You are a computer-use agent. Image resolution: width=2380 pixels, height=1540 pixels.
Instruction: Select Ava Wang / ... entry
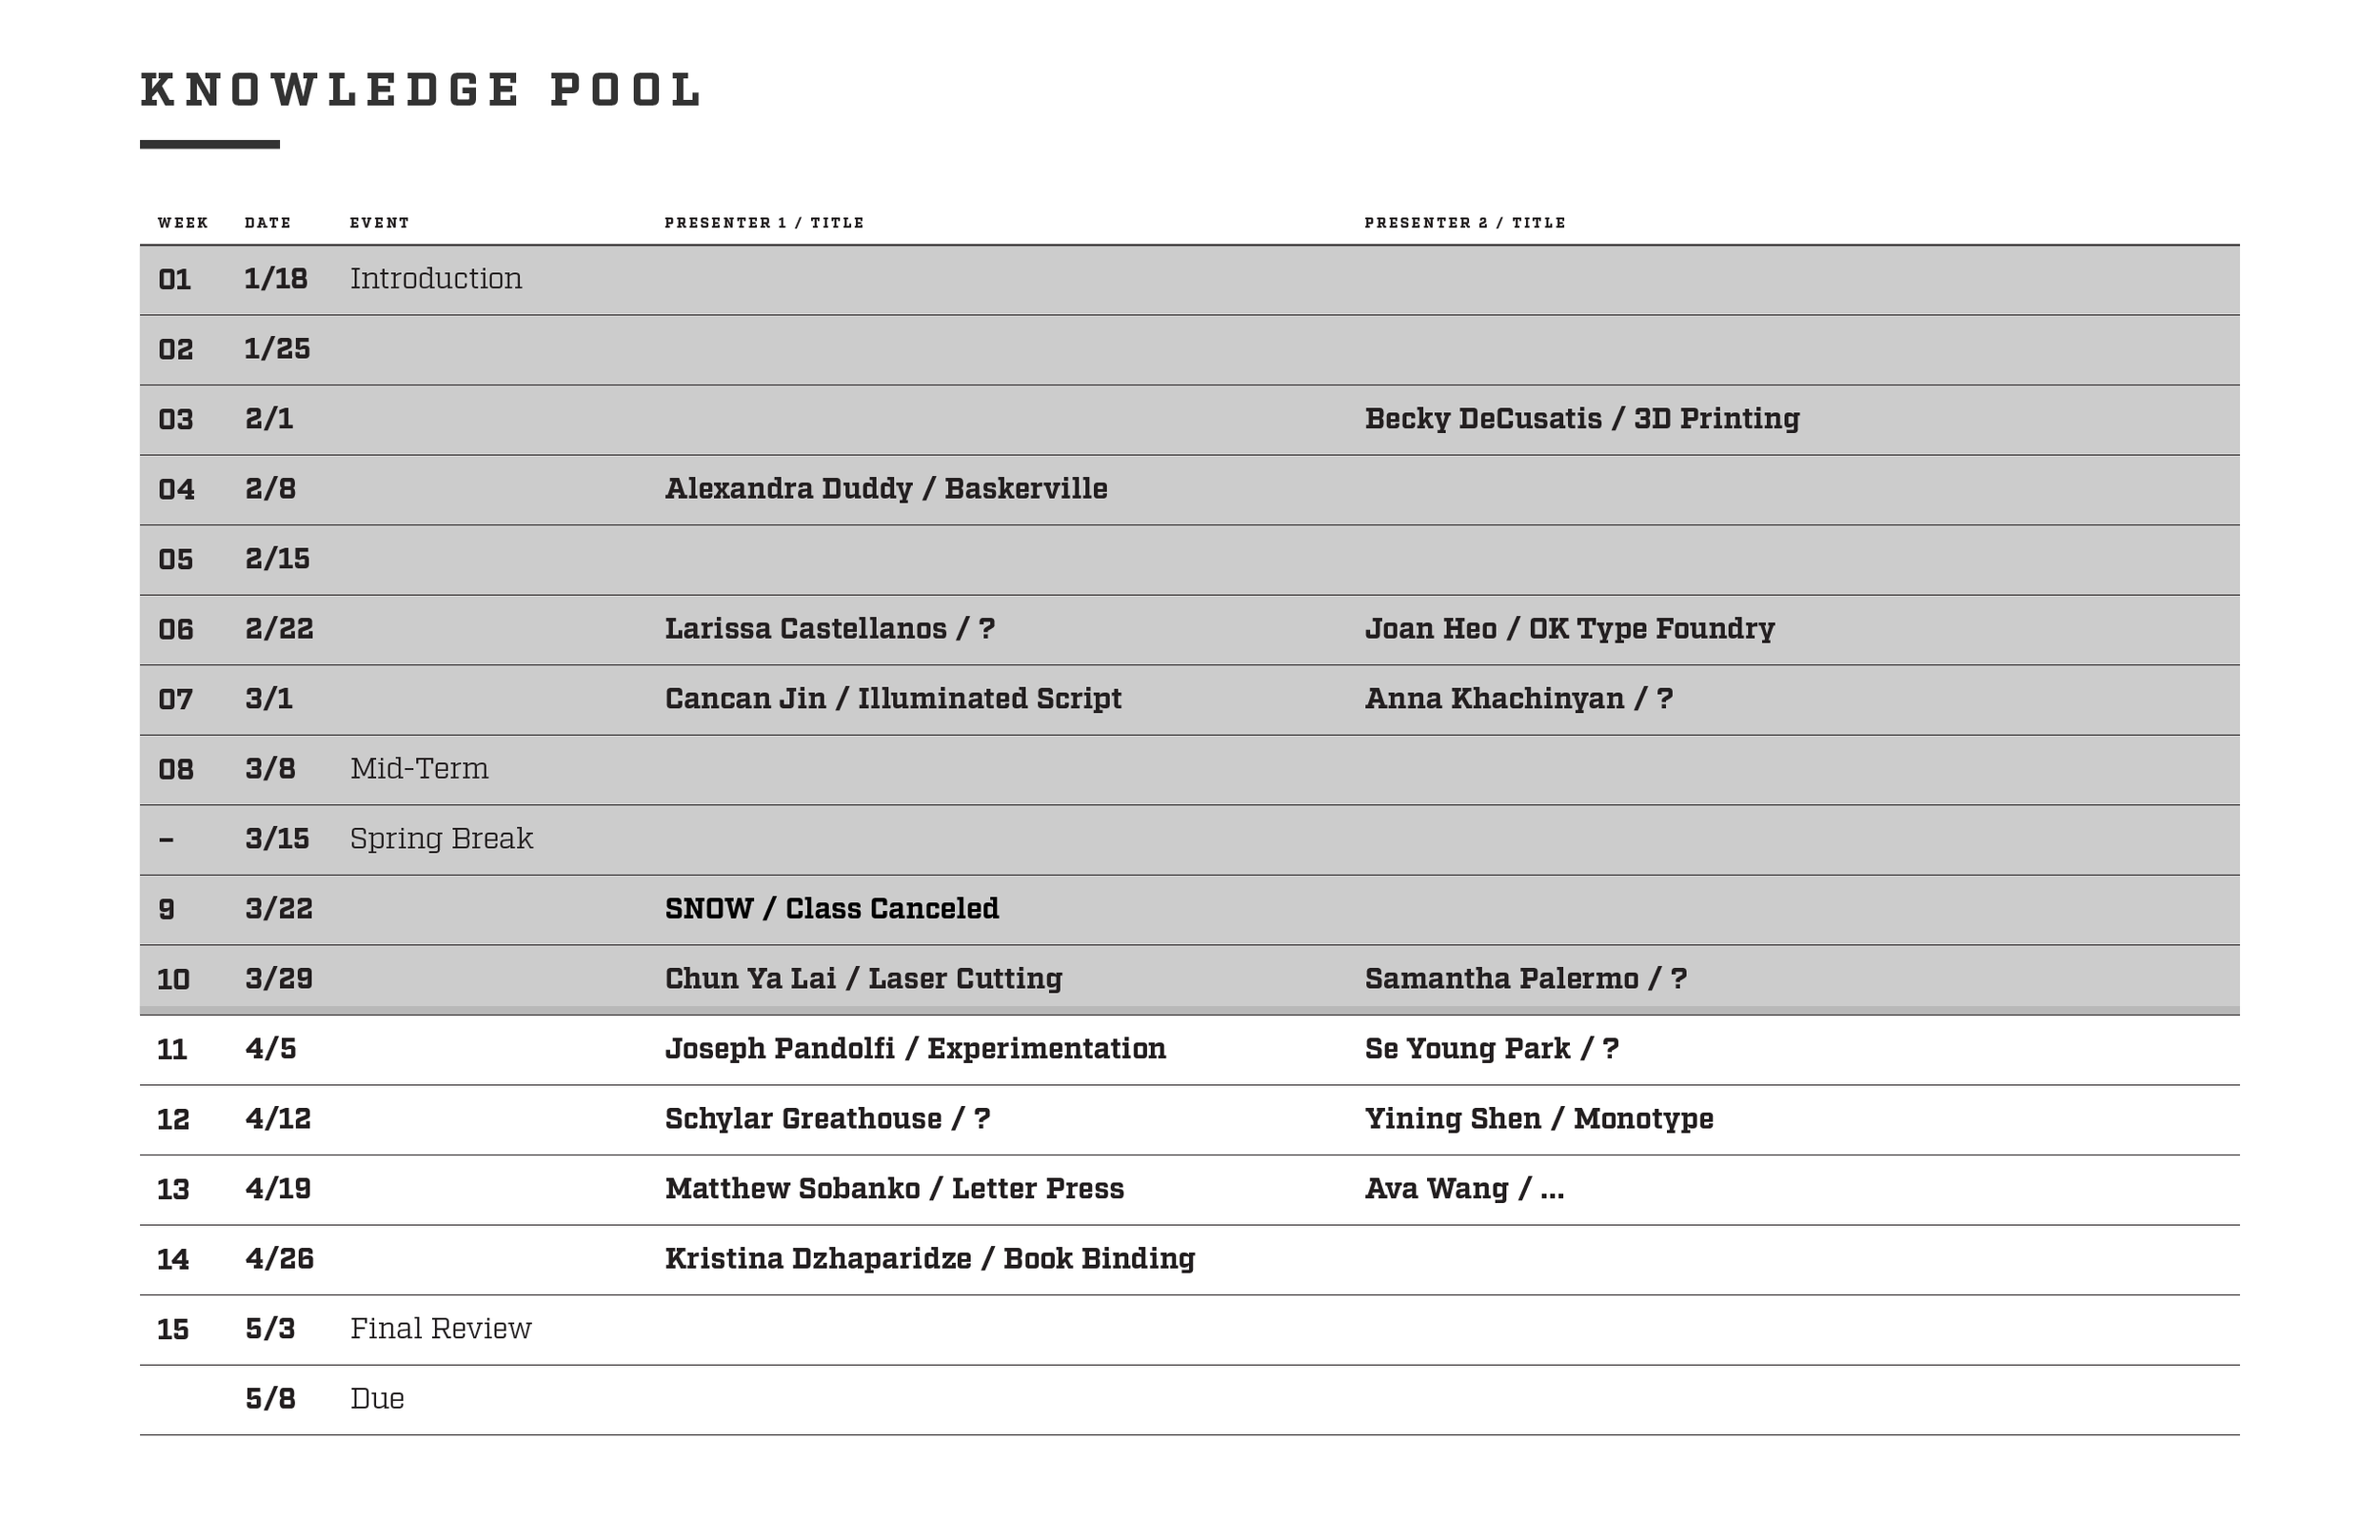tap(1465, 1189)
